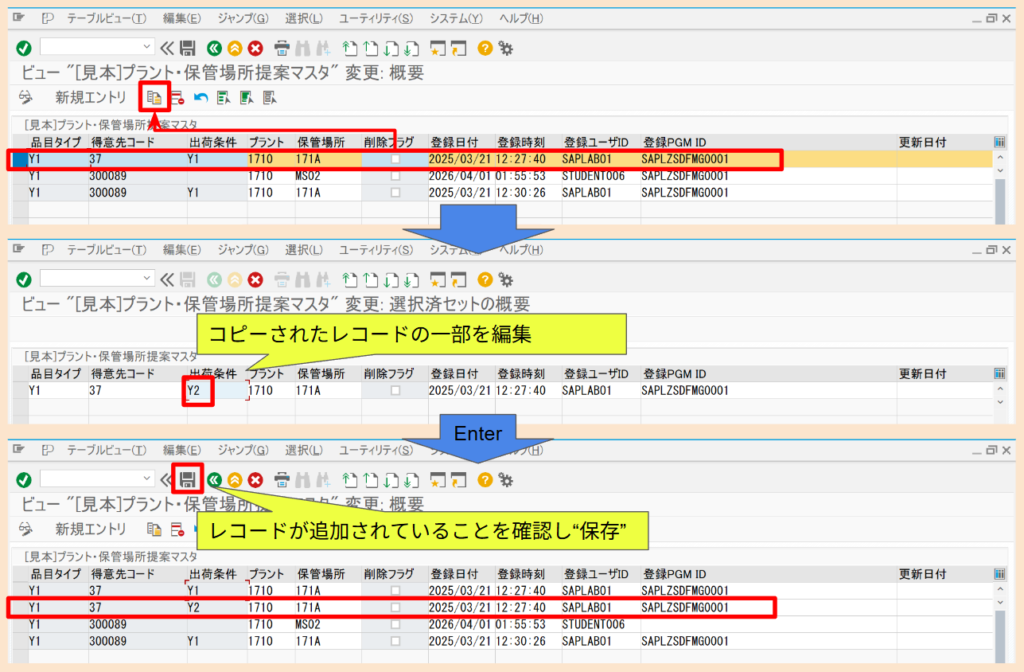Image resolution: width=1024 pixels, height=672 pixels.
Task: Click the Copy As icon in top window
Action: 154,97
